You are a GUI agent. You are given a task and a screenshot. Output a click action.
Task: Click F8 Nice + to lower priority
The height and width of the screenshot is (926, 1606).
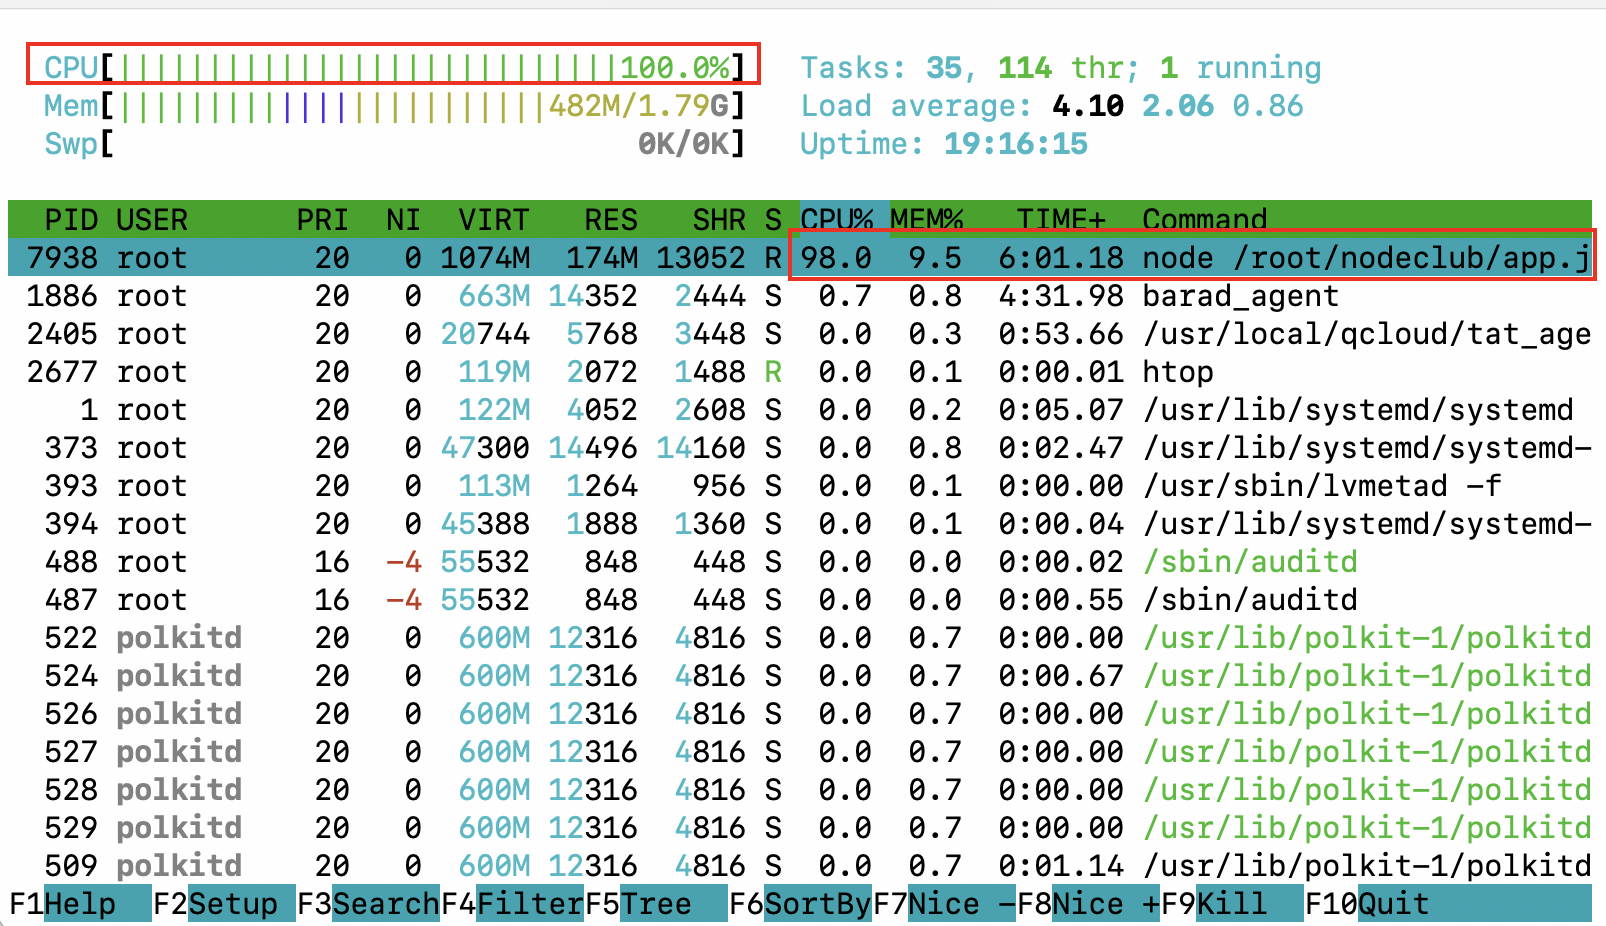click(1088, 904)
